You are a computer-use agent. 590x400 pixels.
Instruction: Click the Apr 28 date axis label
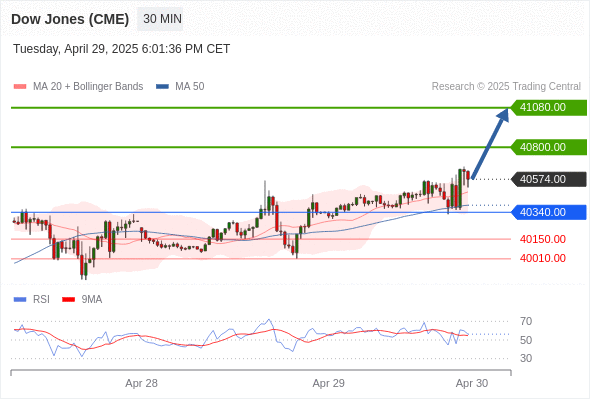(141, 383)
